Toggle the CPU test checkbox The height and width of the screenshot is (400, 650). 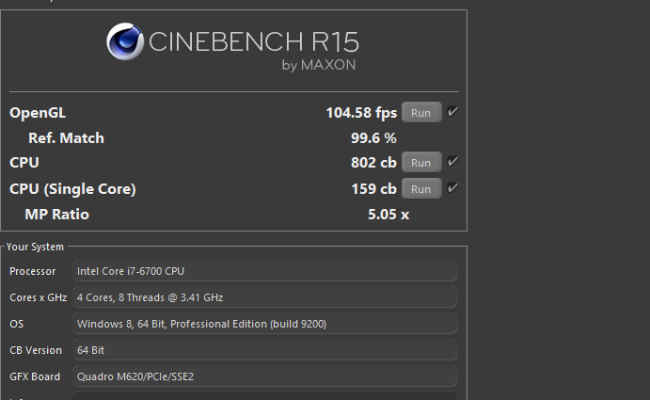click(x=453, y=161)
